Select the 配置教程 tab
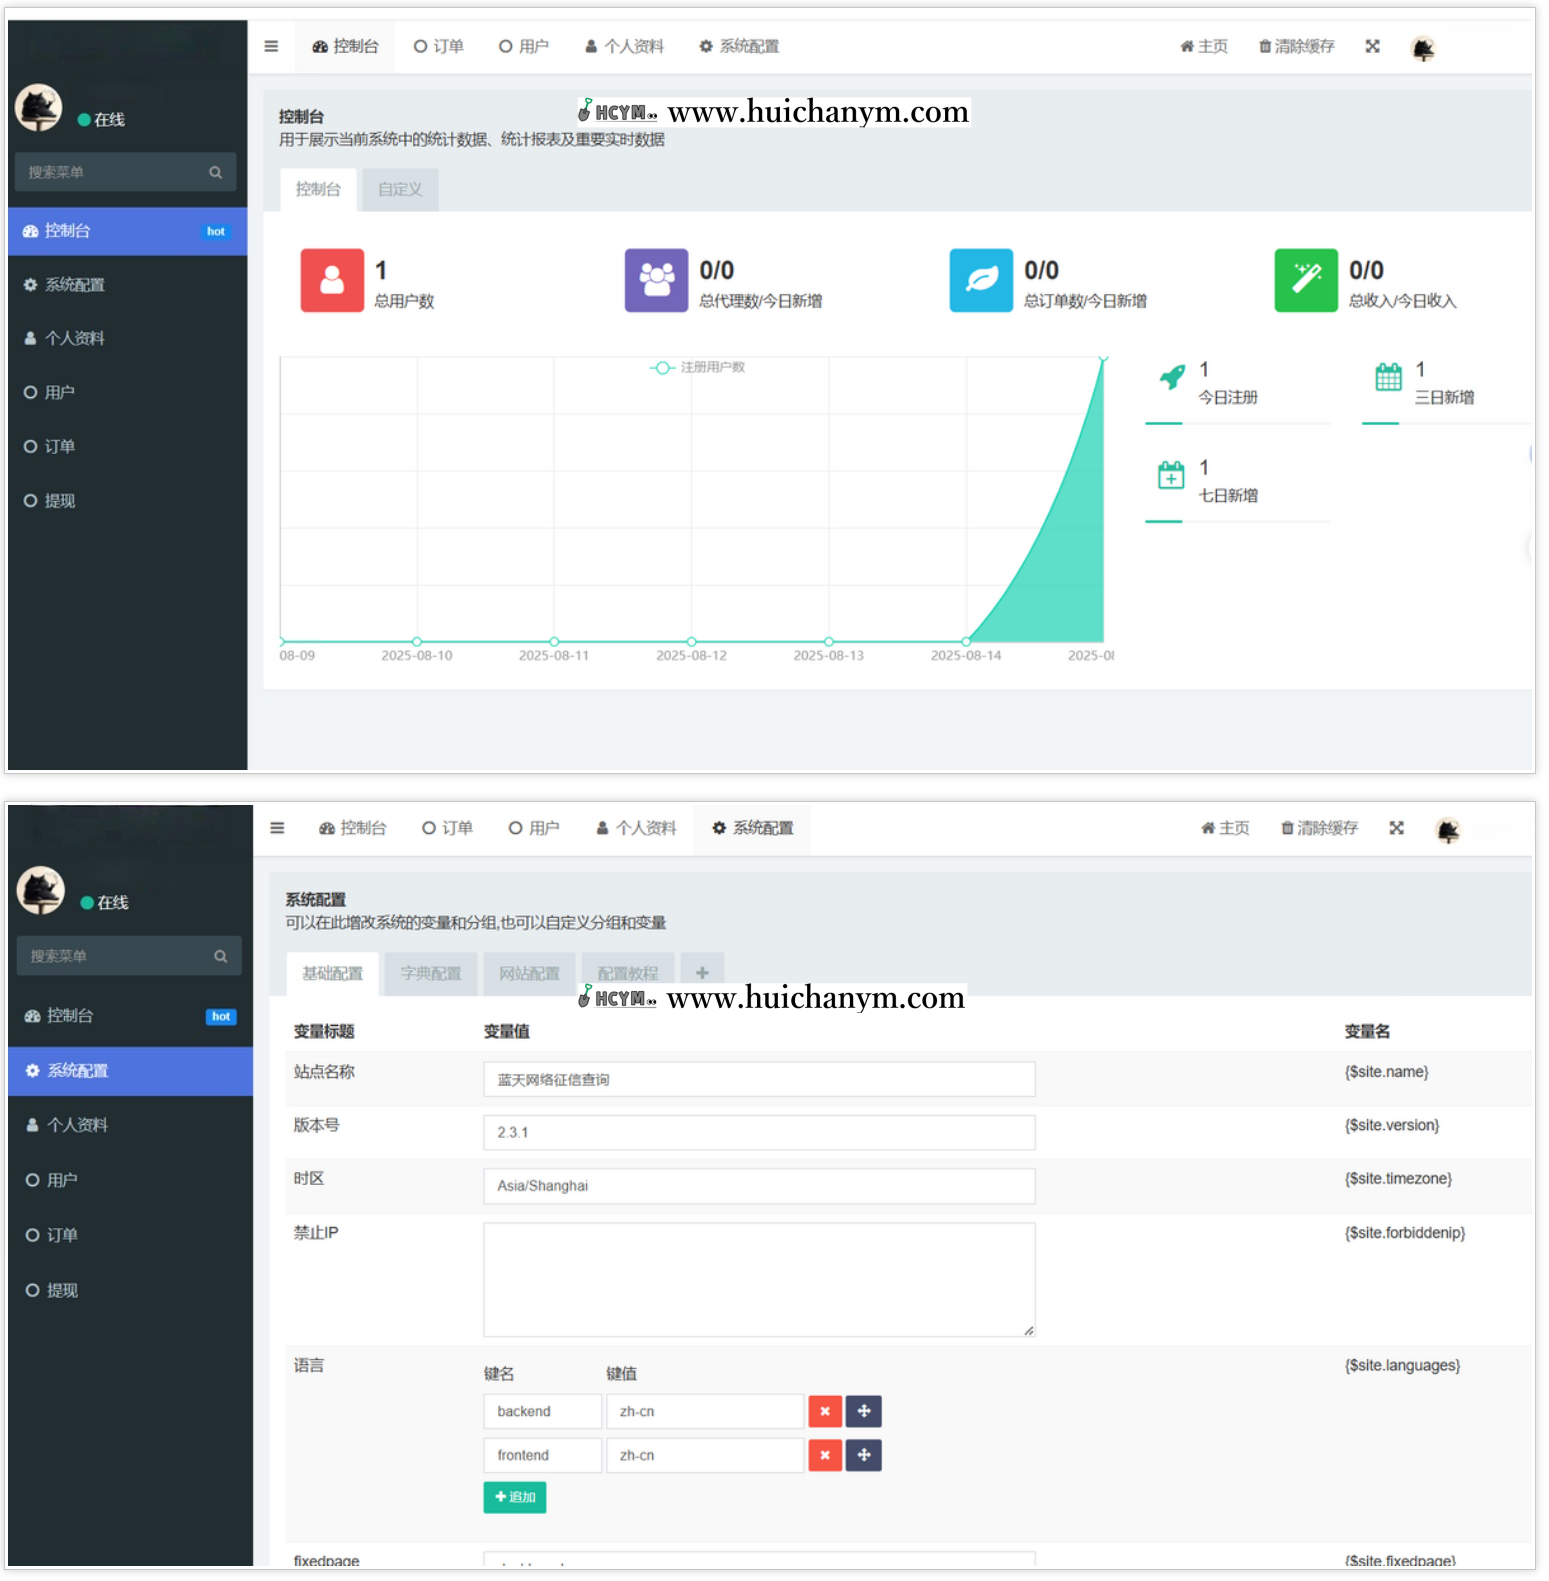1549x1581 pixels. coord(627,973)
